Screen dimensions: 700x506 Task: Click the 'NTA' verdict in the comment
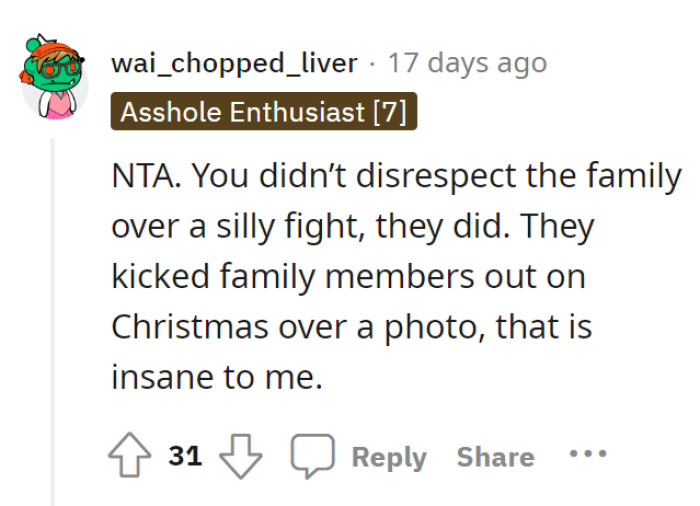coord(143,177)
